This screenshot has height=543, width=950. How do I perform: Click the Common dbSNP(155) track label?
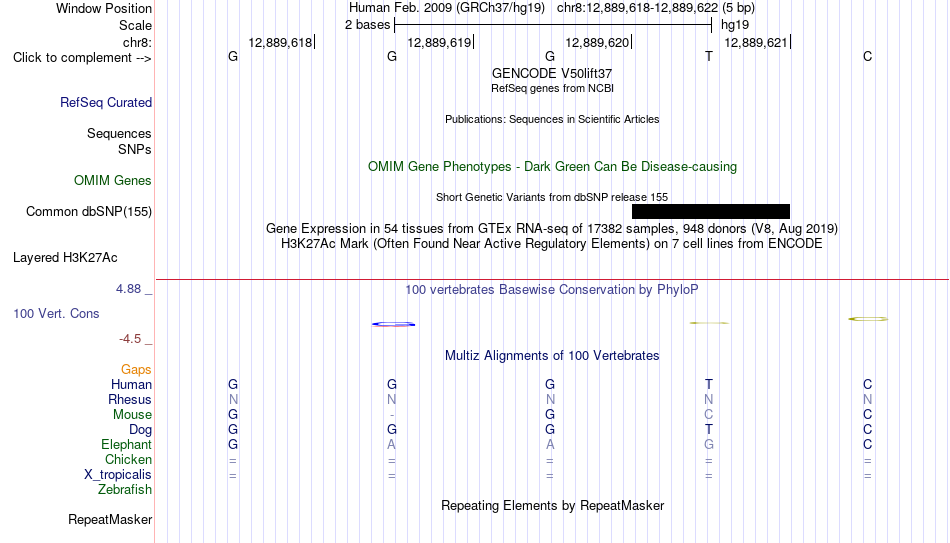(89, 212)
